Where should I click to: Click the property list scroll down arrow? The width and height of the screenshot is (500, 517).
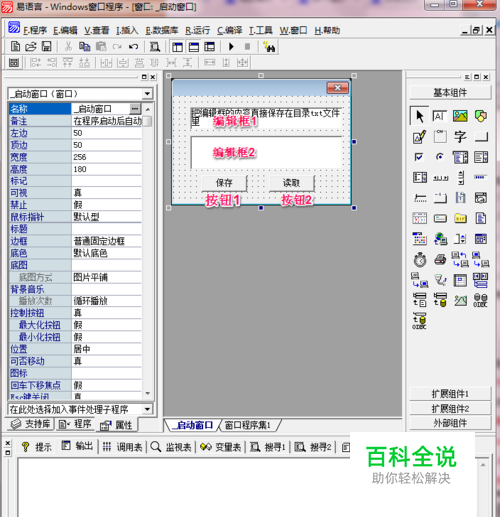pos(148,394)
